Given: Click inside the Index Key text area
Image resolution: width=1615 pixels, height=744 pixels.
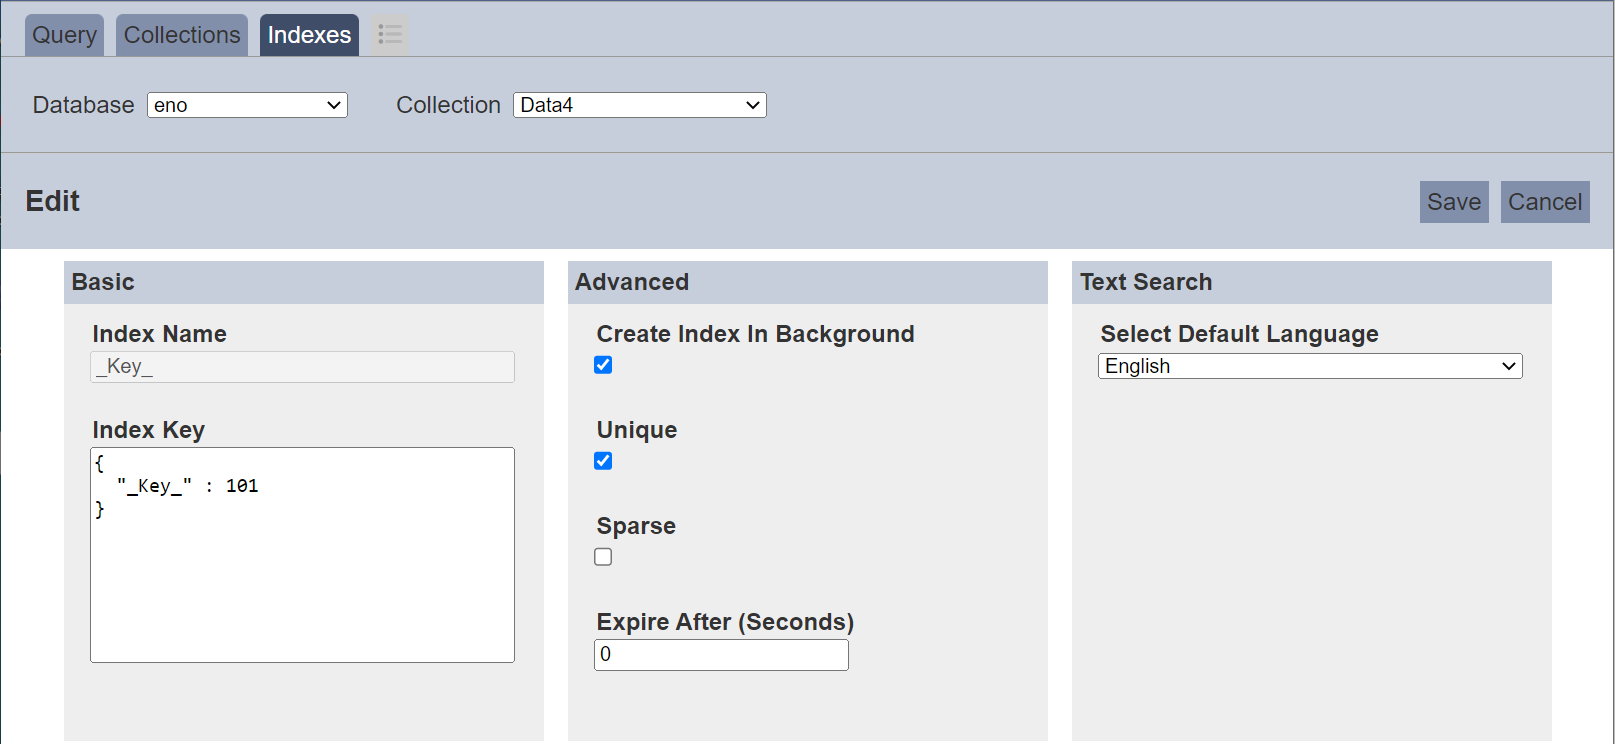Looking at the screenshot, I should [x=302, y=555].
